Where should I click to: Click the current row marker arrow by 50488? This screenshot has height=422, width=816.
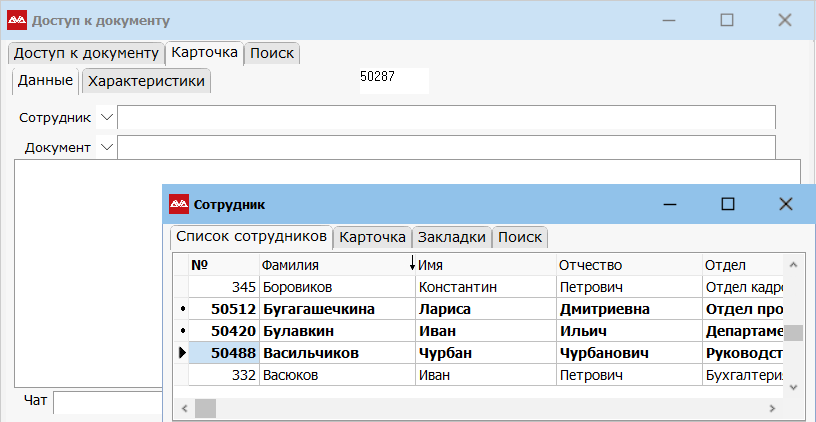[x=181, y=353]
